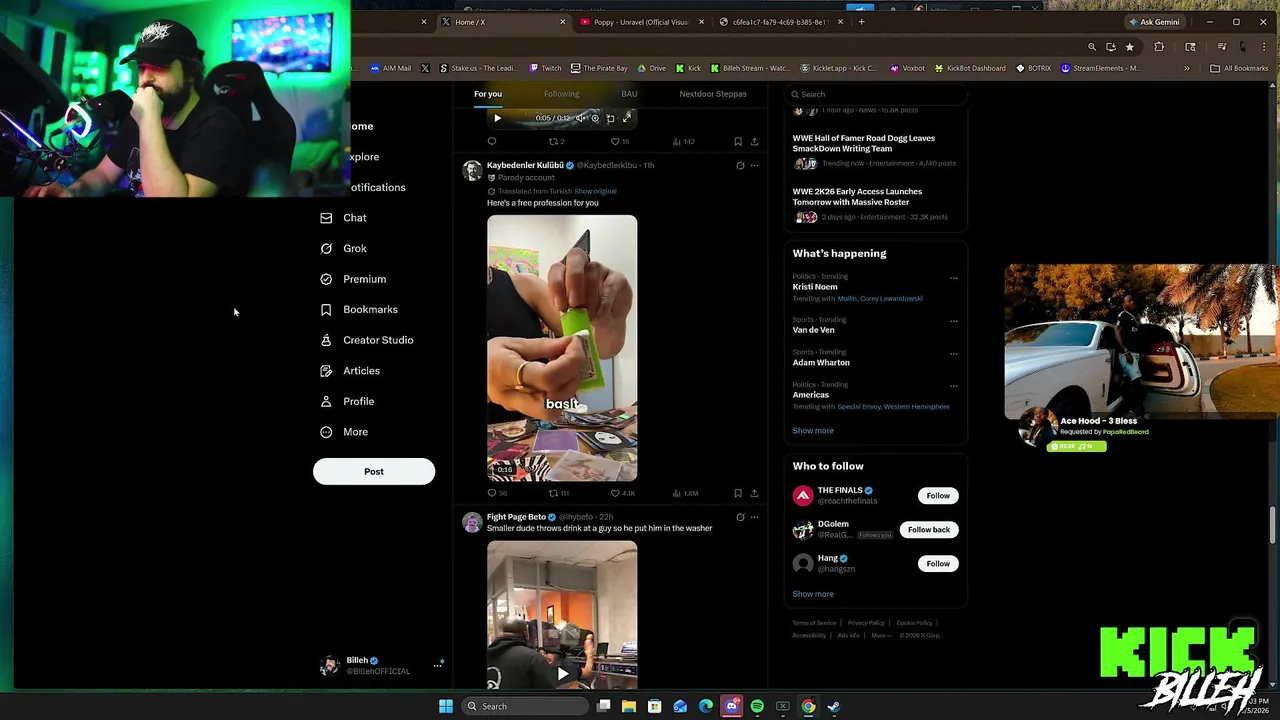Open the Twitch bookmark
1280x720 pixels.
[546, 68]
